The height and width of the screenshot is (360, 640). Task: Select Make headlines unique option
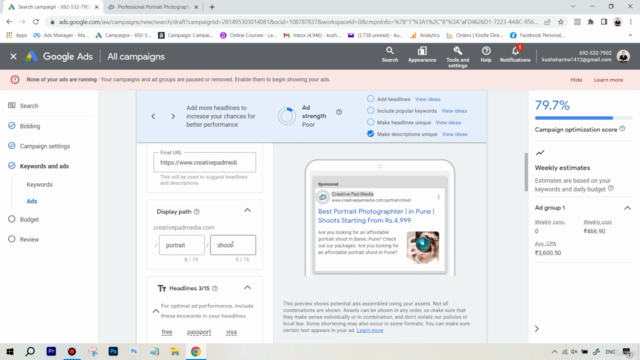(x=370, y=122)
